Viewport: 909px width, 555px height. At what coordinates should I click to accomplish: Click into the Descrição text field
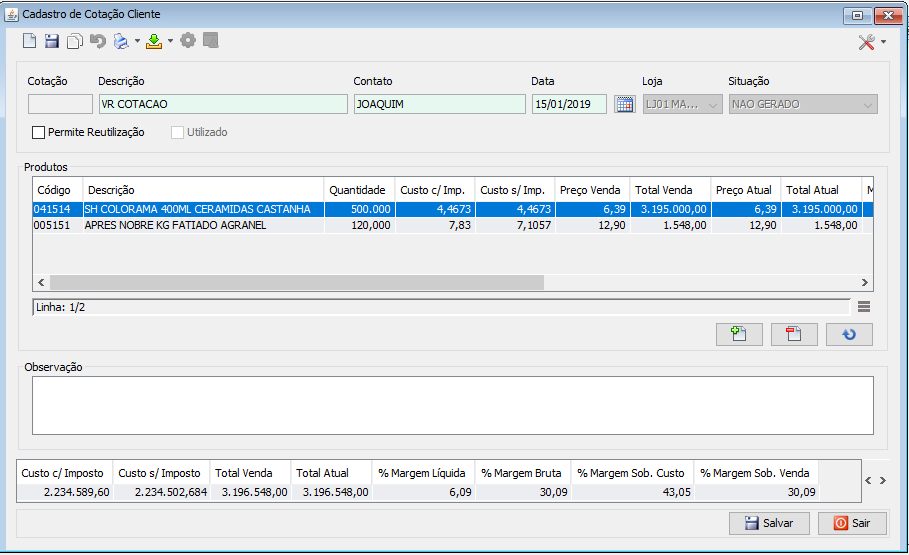[x=222, y=104]
